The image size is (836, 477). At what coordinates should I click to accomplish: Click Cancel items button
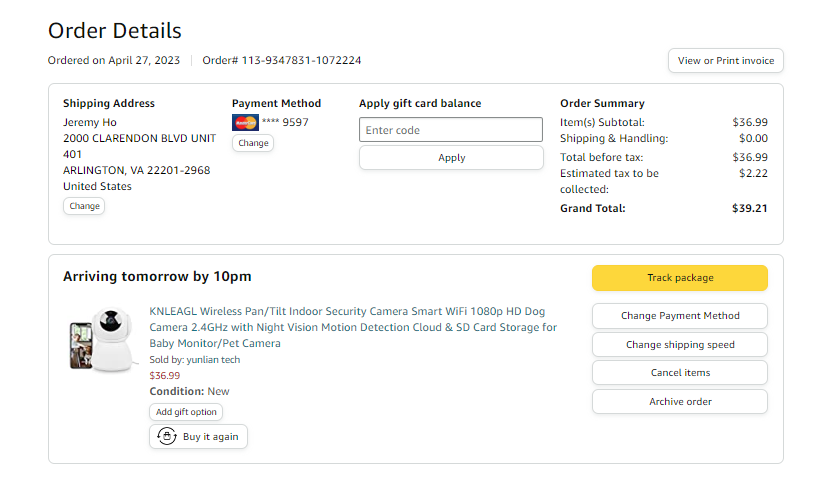680,373
